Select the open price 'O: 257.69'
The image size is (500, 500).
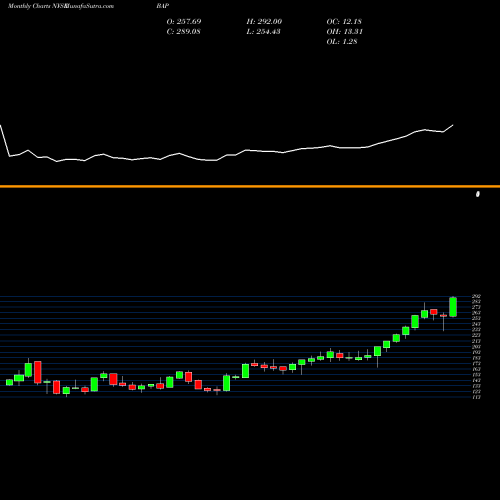click(x=184, y=22)
